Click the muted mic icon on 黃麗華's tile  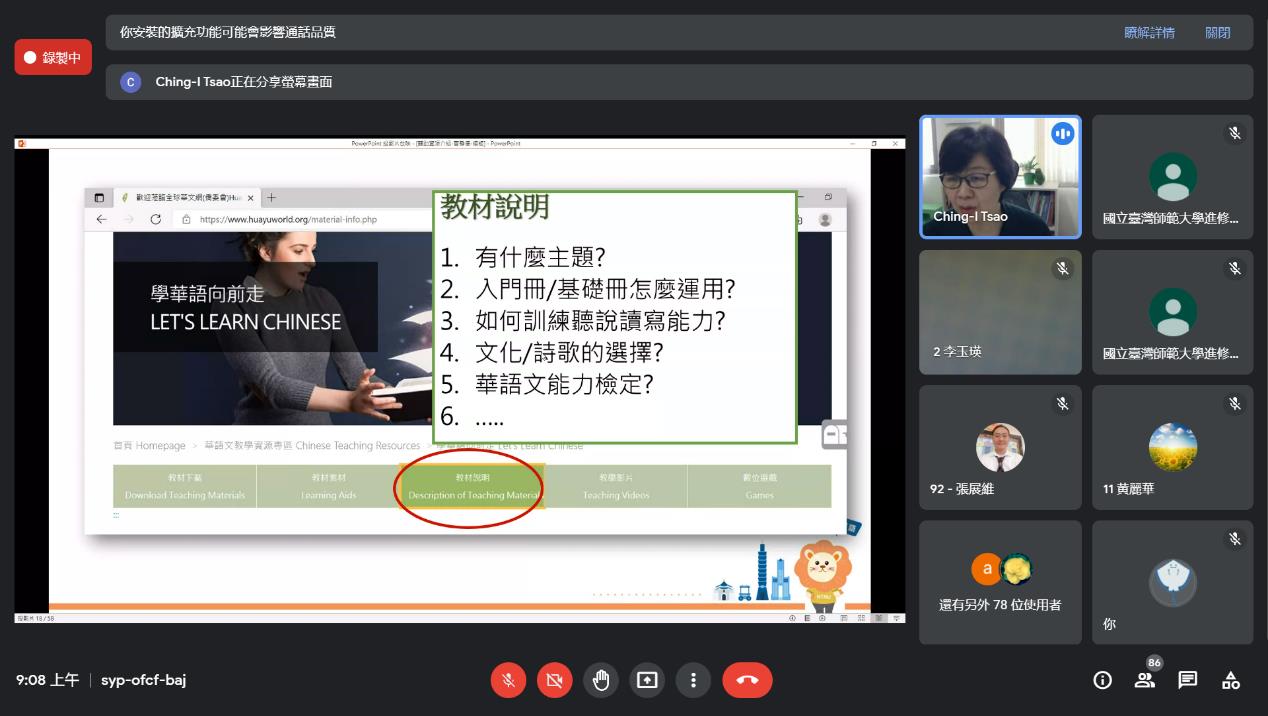pyautogui.click(x=1235, y=405)
